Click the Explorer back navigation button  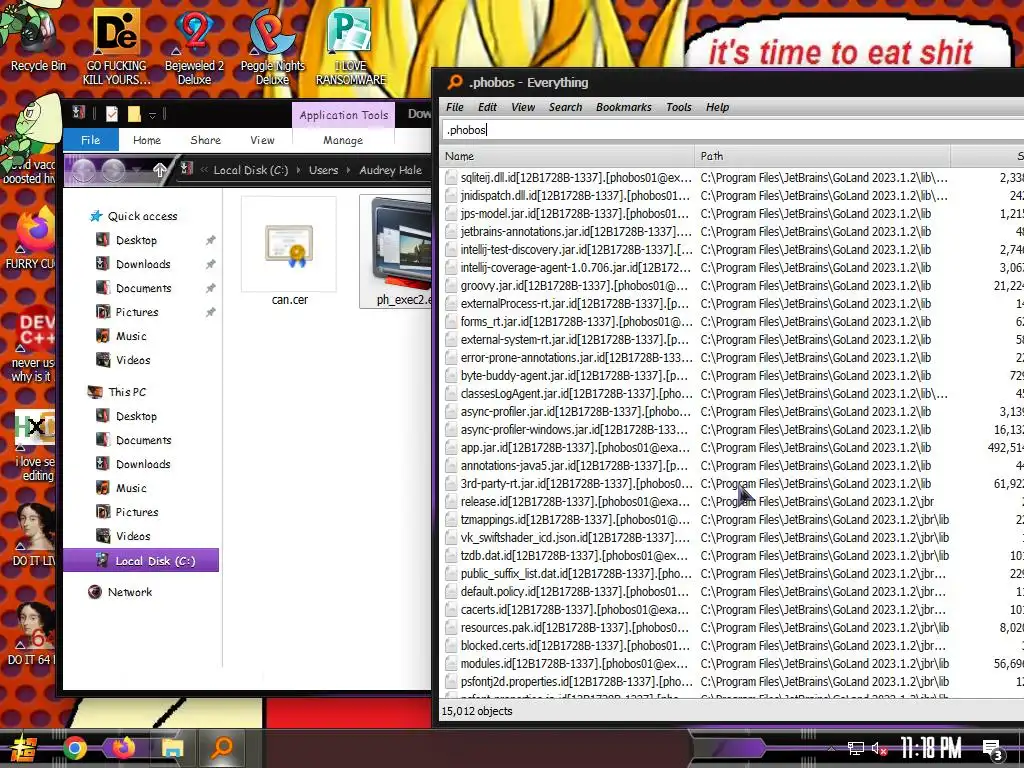(84, 170)
